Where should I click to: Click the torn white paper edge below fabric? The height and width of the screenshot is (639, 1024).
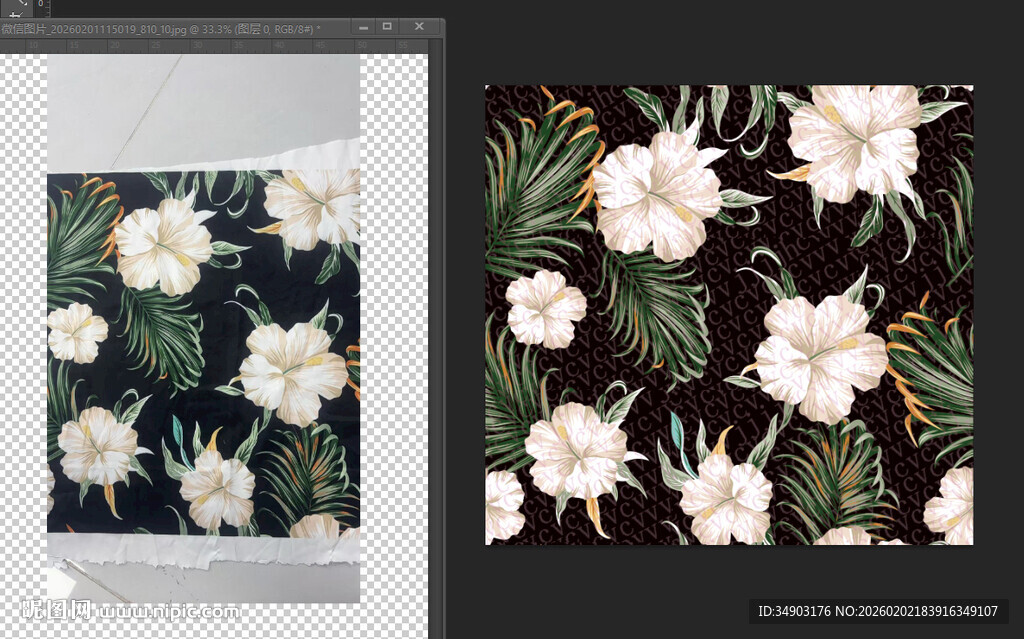[x=200, y=549]
